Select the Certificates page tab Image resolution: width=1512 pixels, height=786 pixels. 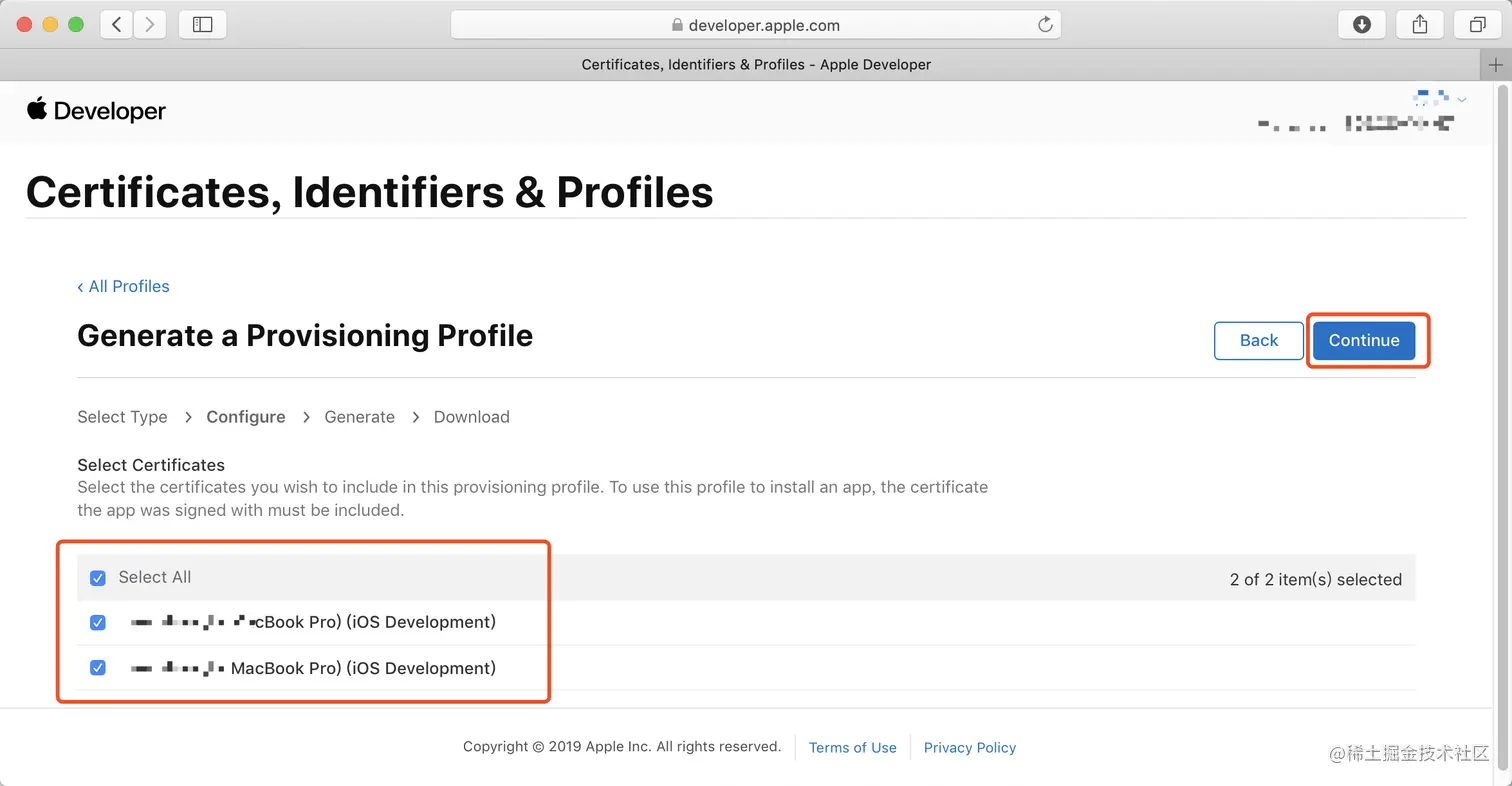756,64
